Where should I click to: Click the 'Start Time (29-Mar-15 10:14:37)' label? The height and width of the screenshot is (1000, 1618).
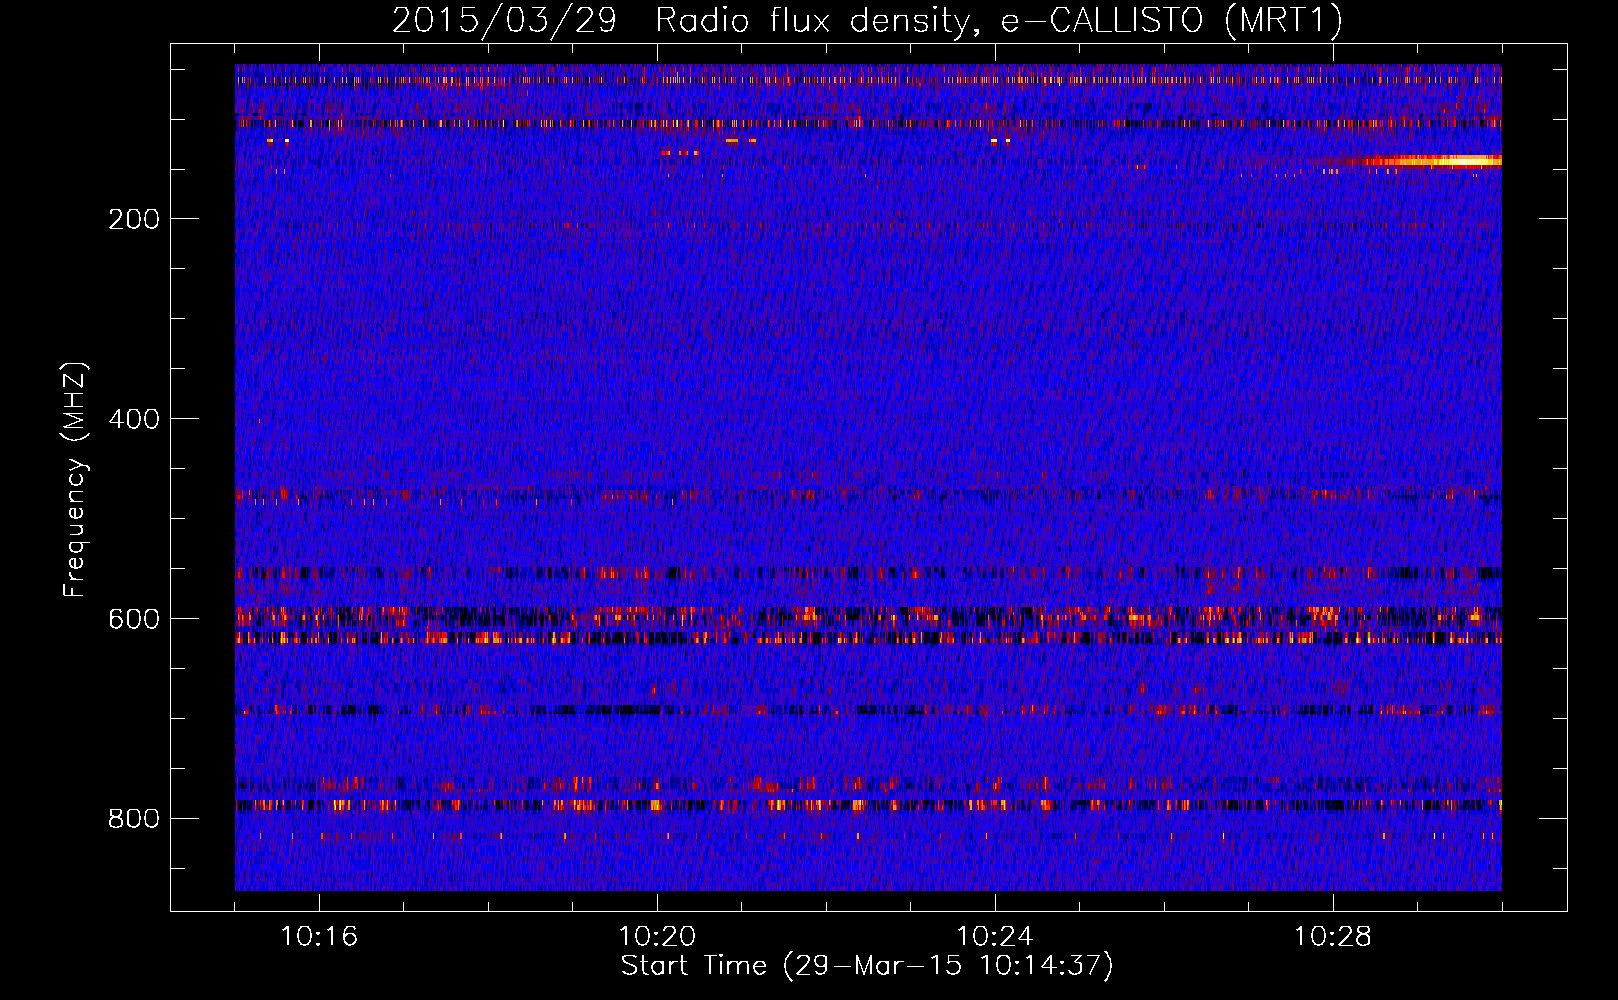point(867,966)
